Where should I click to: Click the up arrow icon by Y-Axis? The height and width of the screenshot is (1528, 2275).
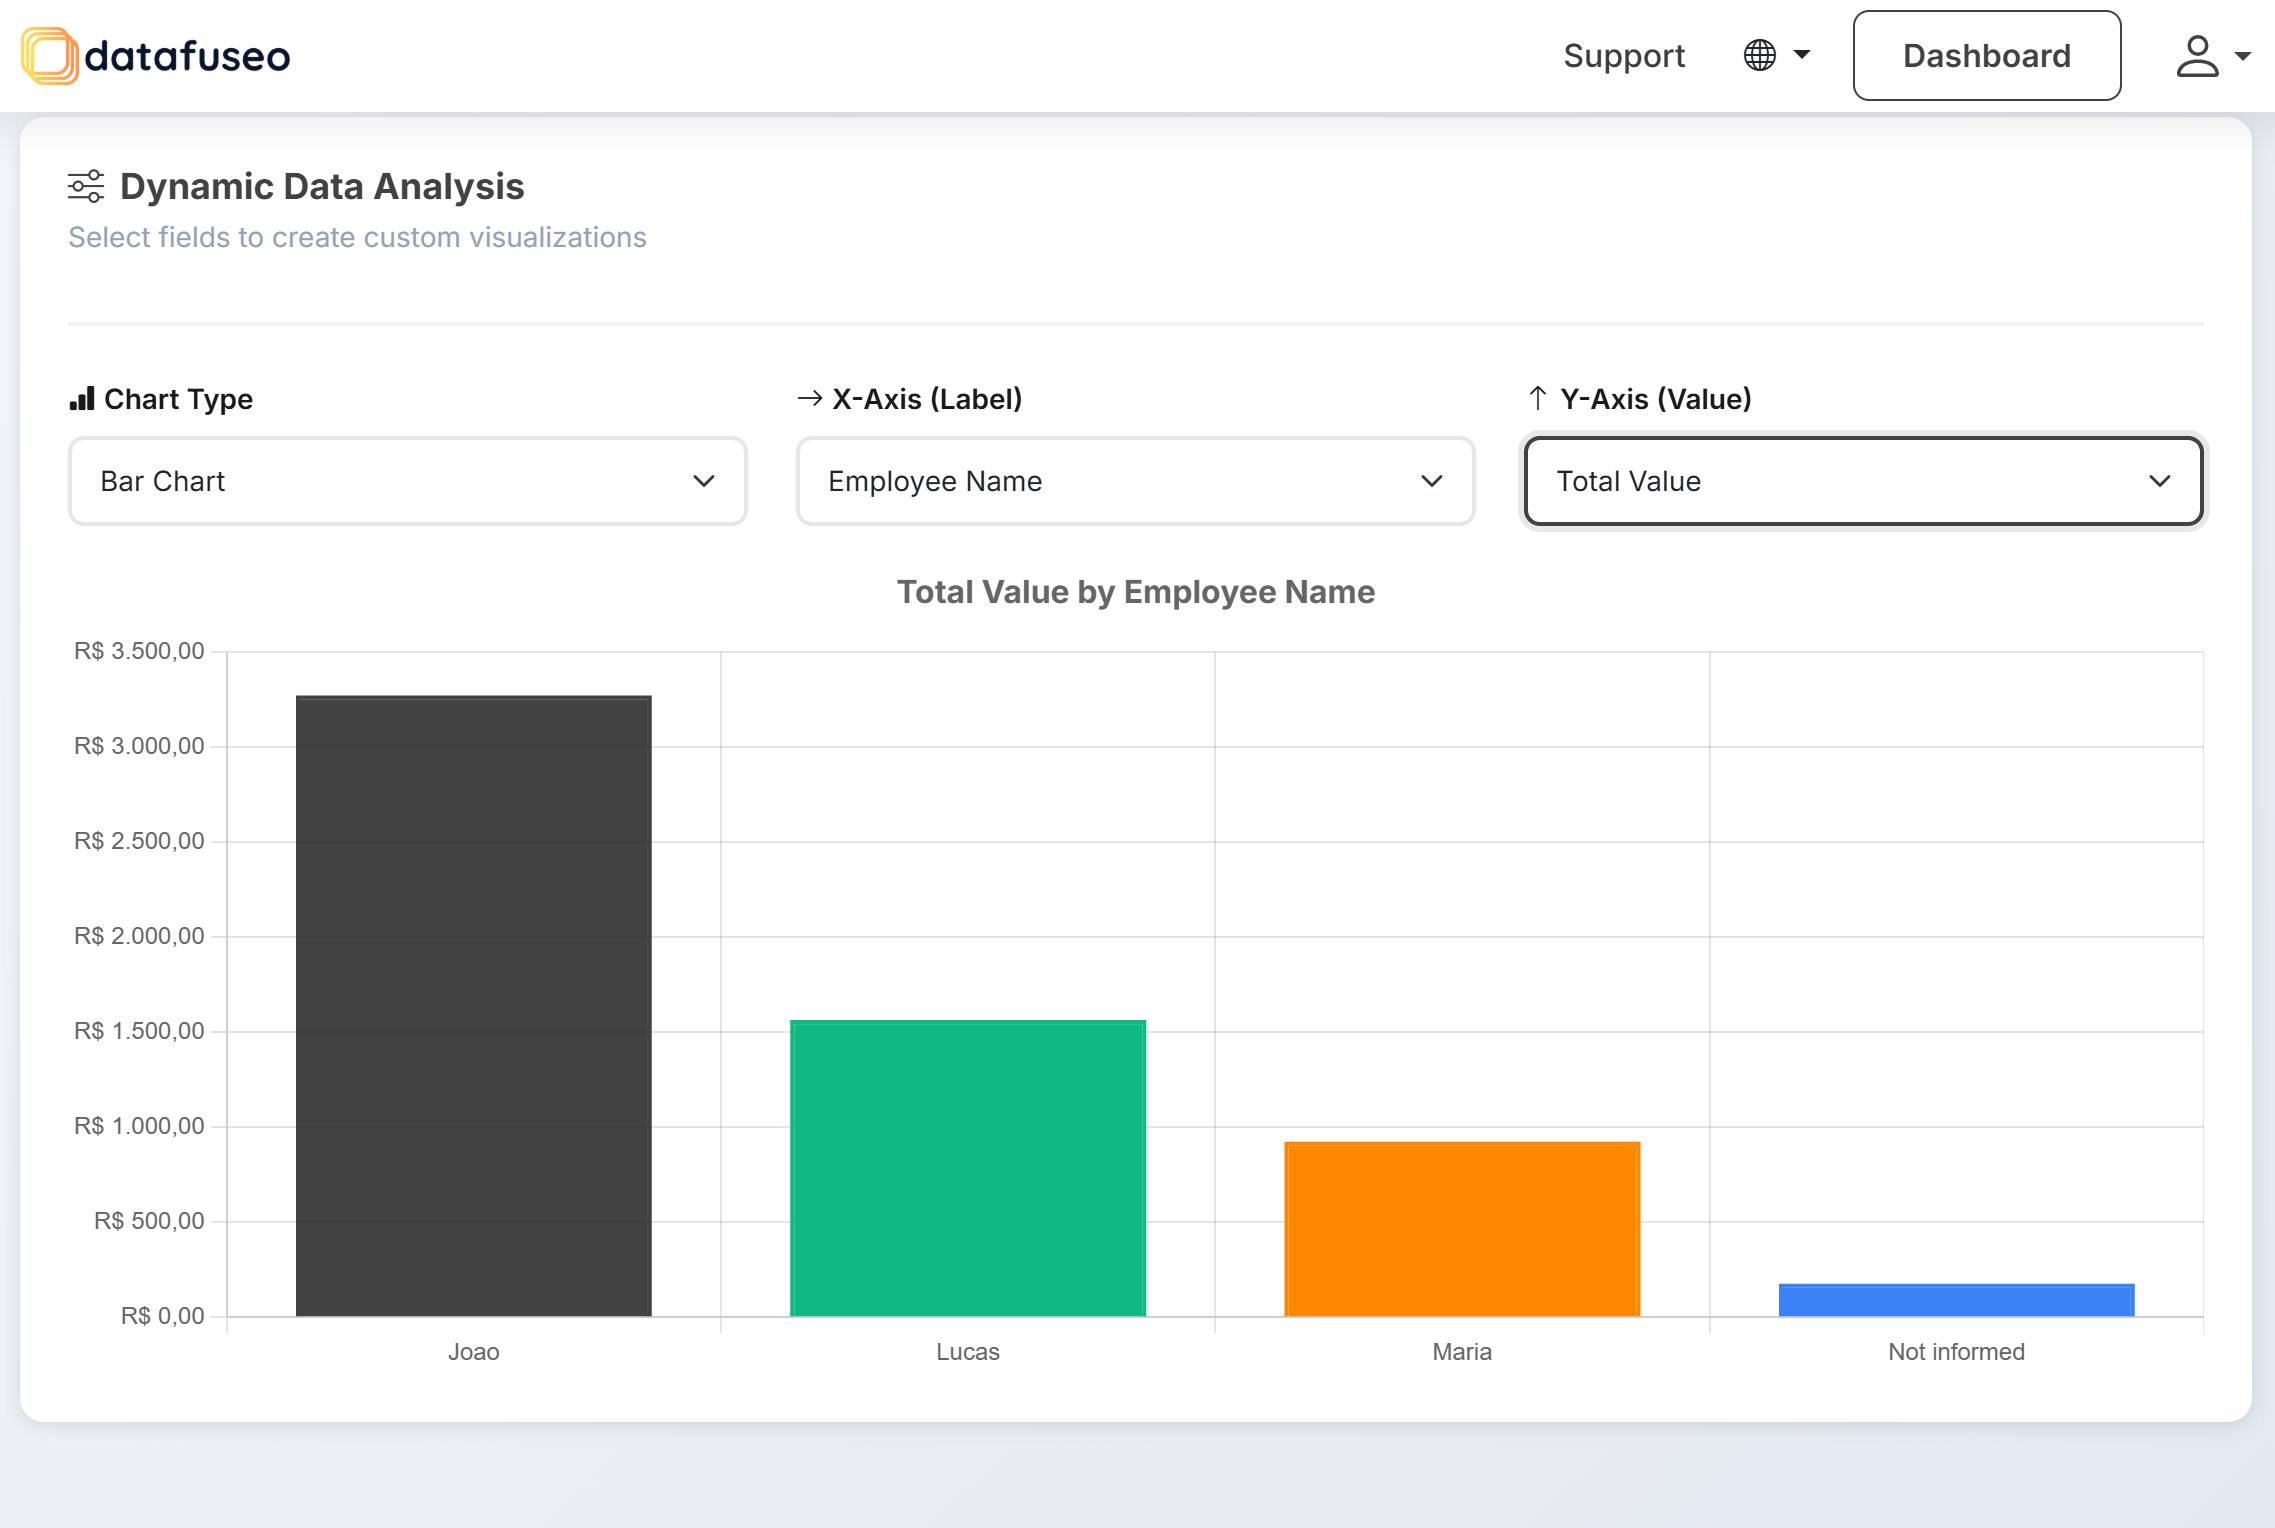[1537, 399]
